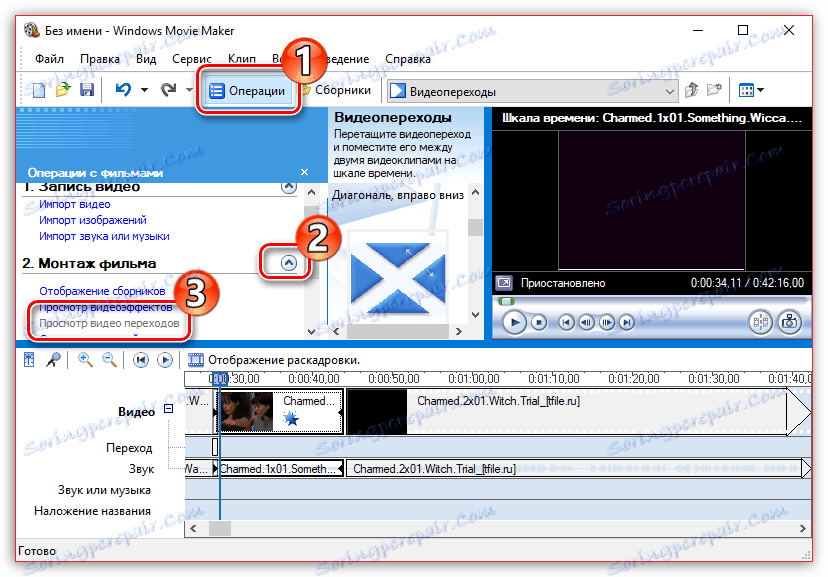Open the Справка menu

407,59
